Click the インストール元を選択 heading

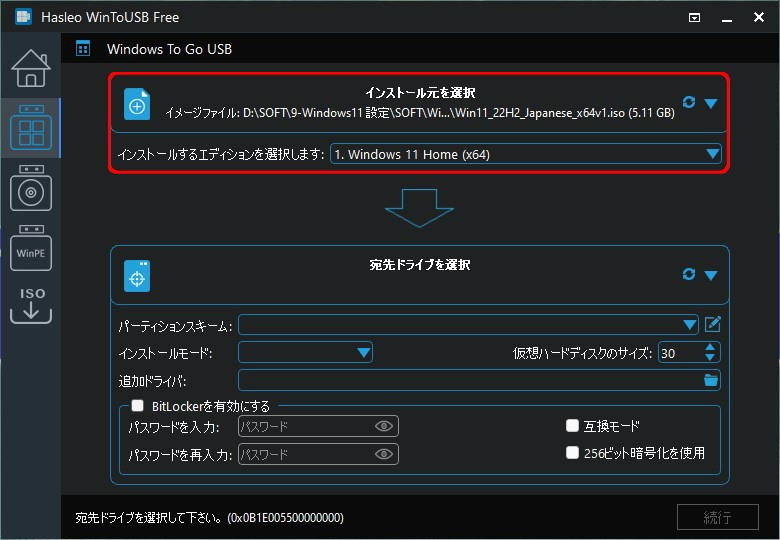point(420,92)
